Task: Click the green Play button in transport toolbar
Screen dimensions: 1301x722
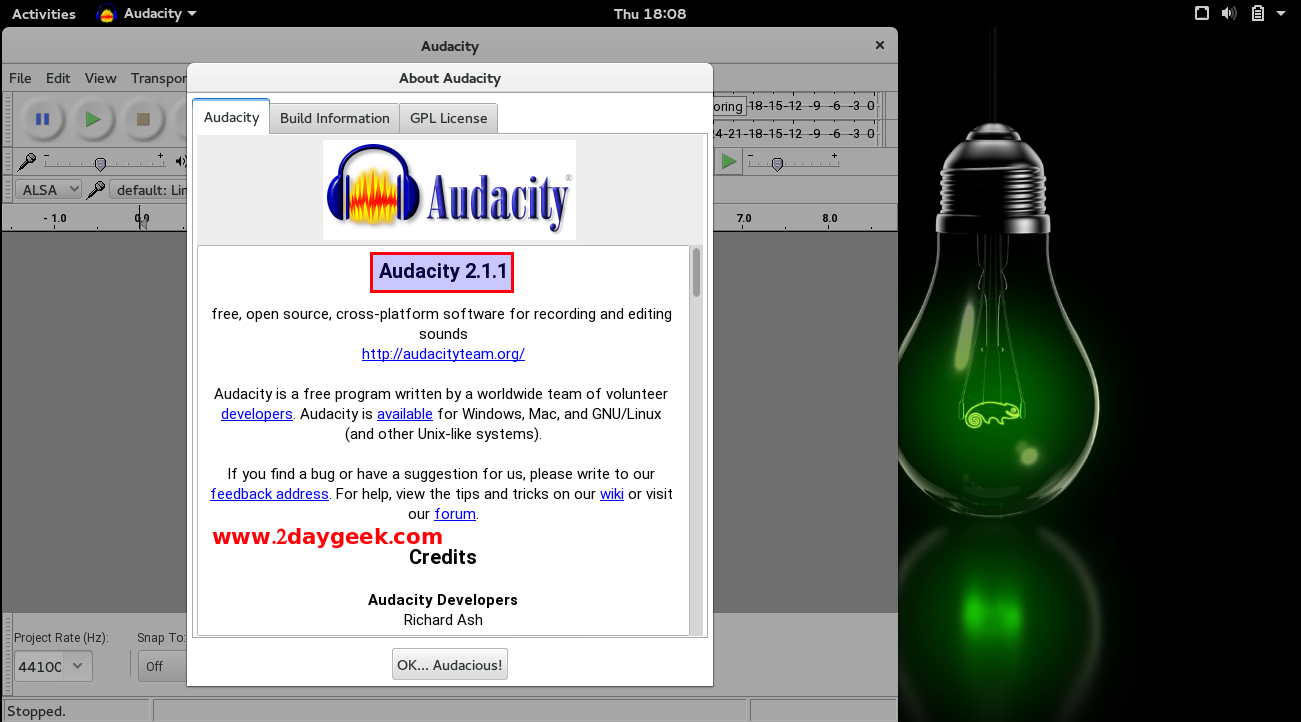Action: pyautogui.click(x=93, y=120)
